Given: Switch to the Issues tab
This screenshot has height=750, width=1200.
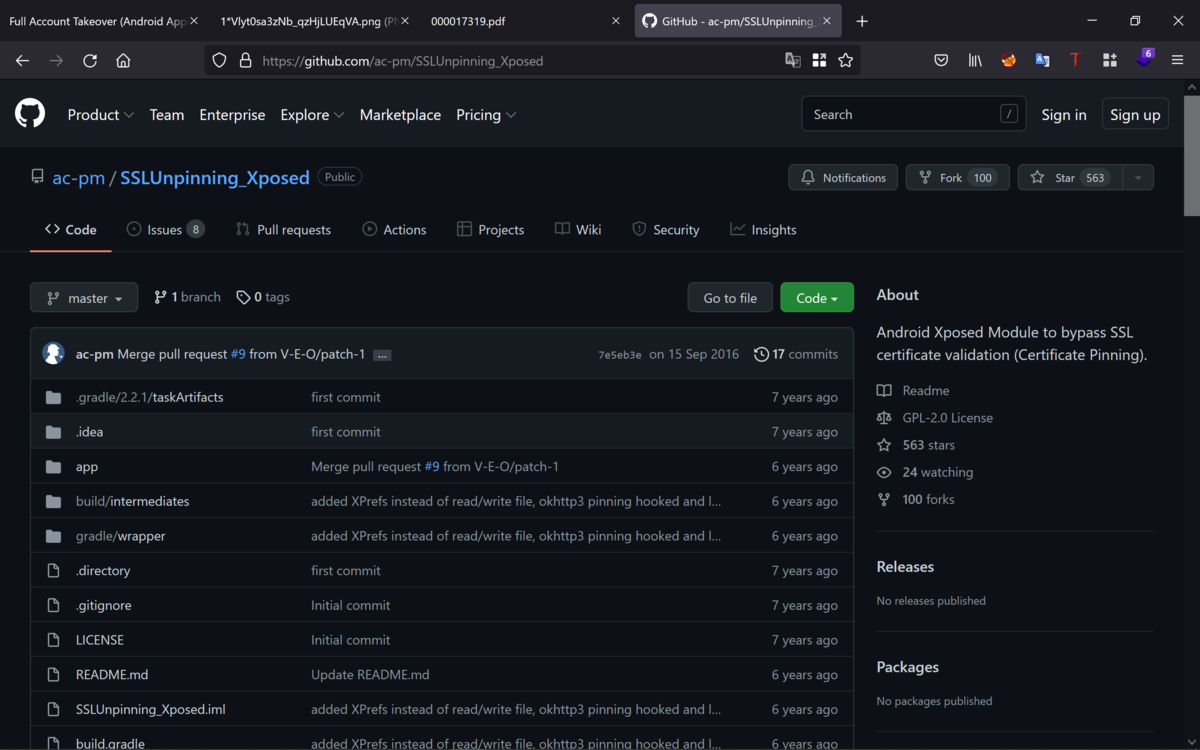Looking at the screenshot, I should [x=165, y=230].
